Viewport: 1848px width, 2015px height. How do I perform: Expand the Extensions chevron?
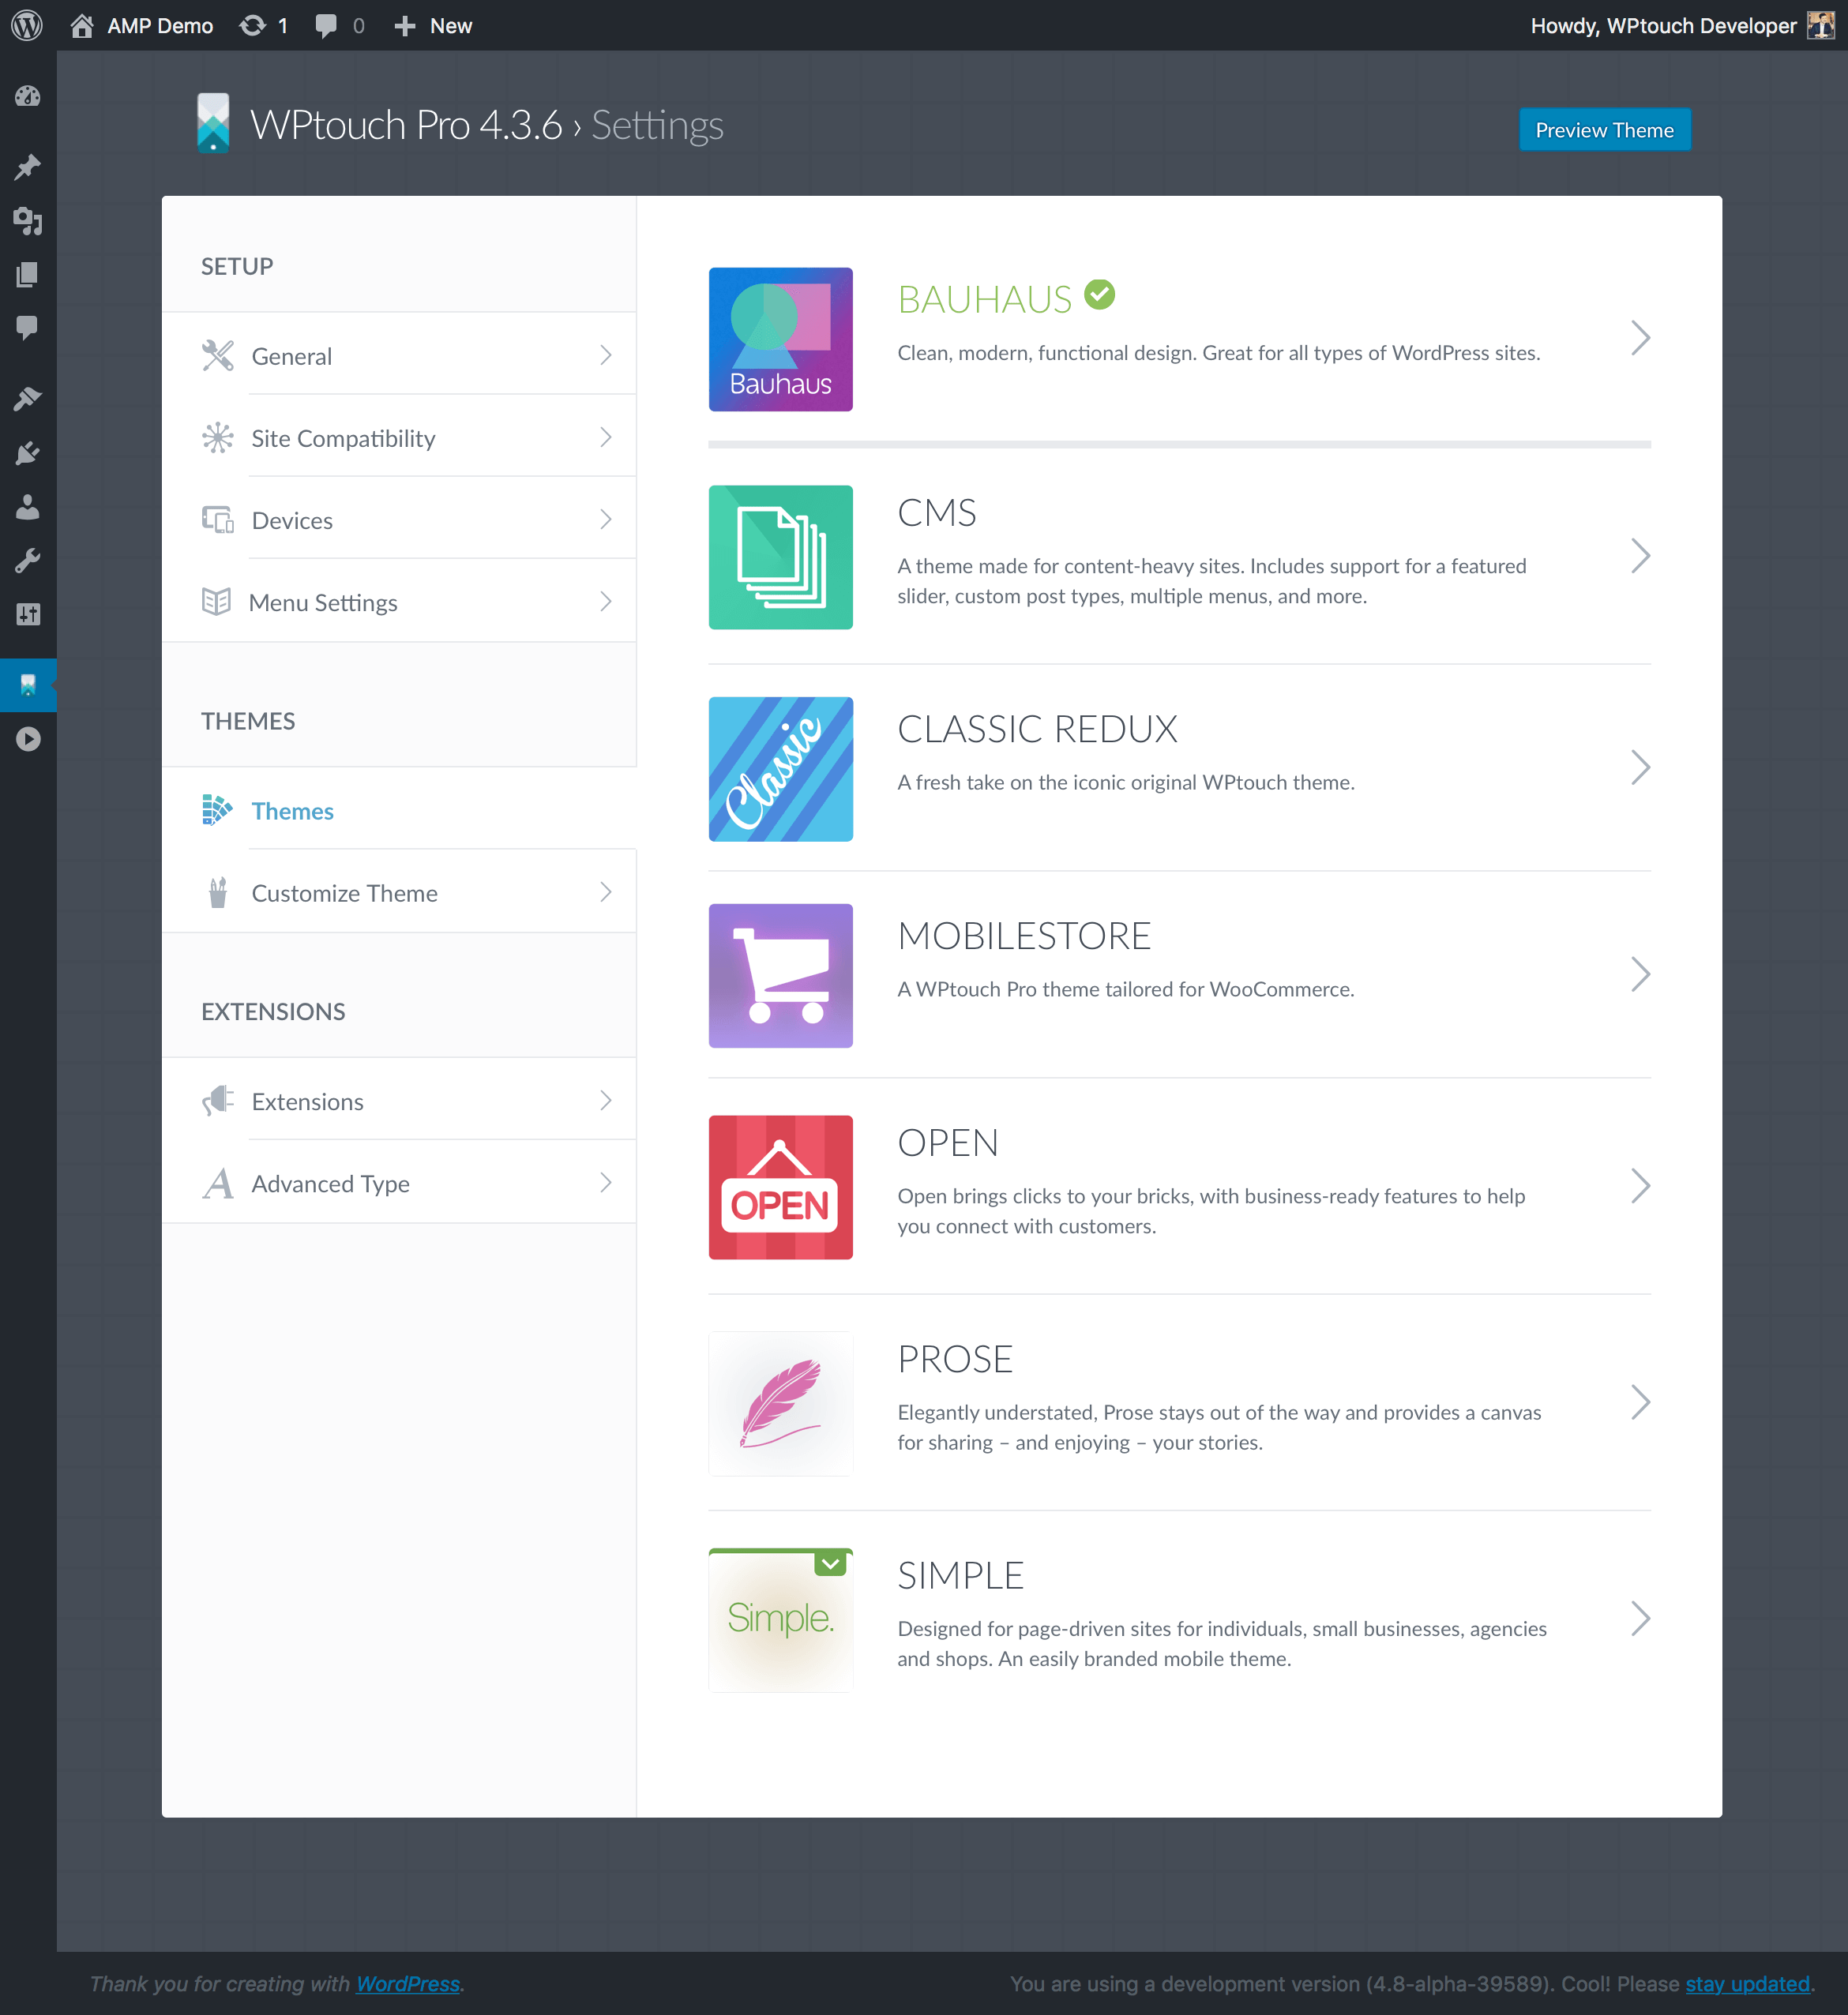pyautogui.click(x=605, y=1100)
